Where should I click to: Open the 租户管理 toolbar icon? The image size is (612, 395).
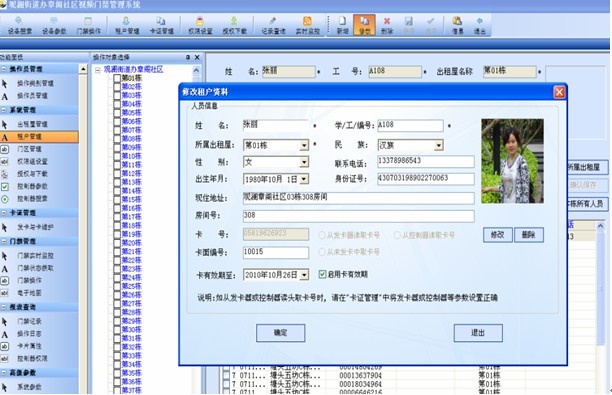pyautogui.click(x=127, y=25)
